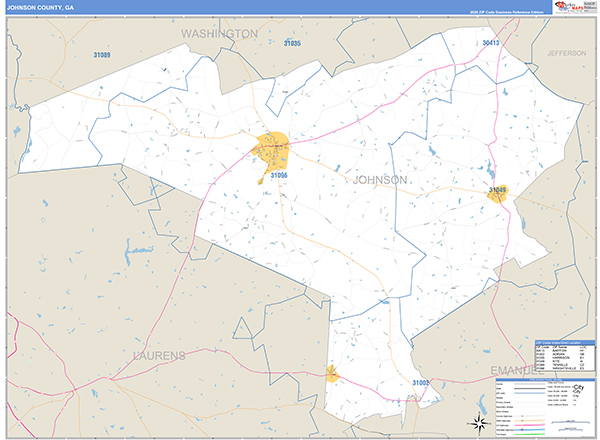The width and height of the screenshot is (600, 440).
Task: Click ZIP code label 31089
Action: coord(102,55)
